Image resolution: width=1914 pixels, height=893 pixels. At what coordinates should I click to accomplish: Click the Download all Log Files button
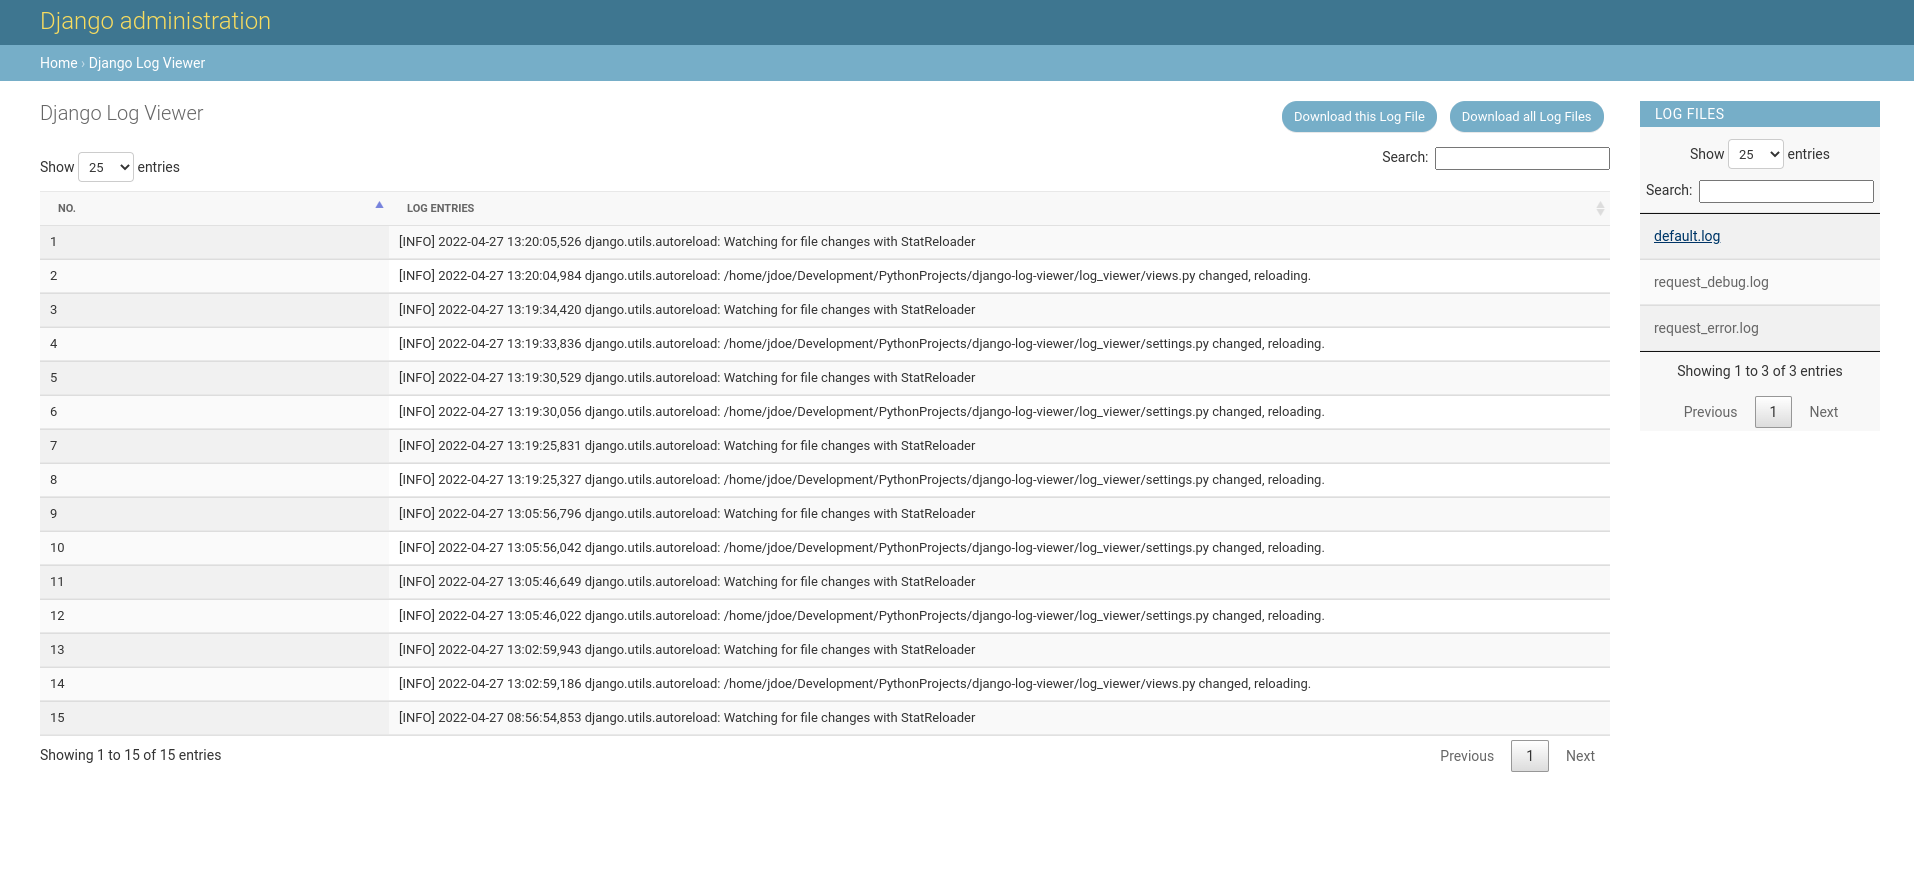point(1526,117)
